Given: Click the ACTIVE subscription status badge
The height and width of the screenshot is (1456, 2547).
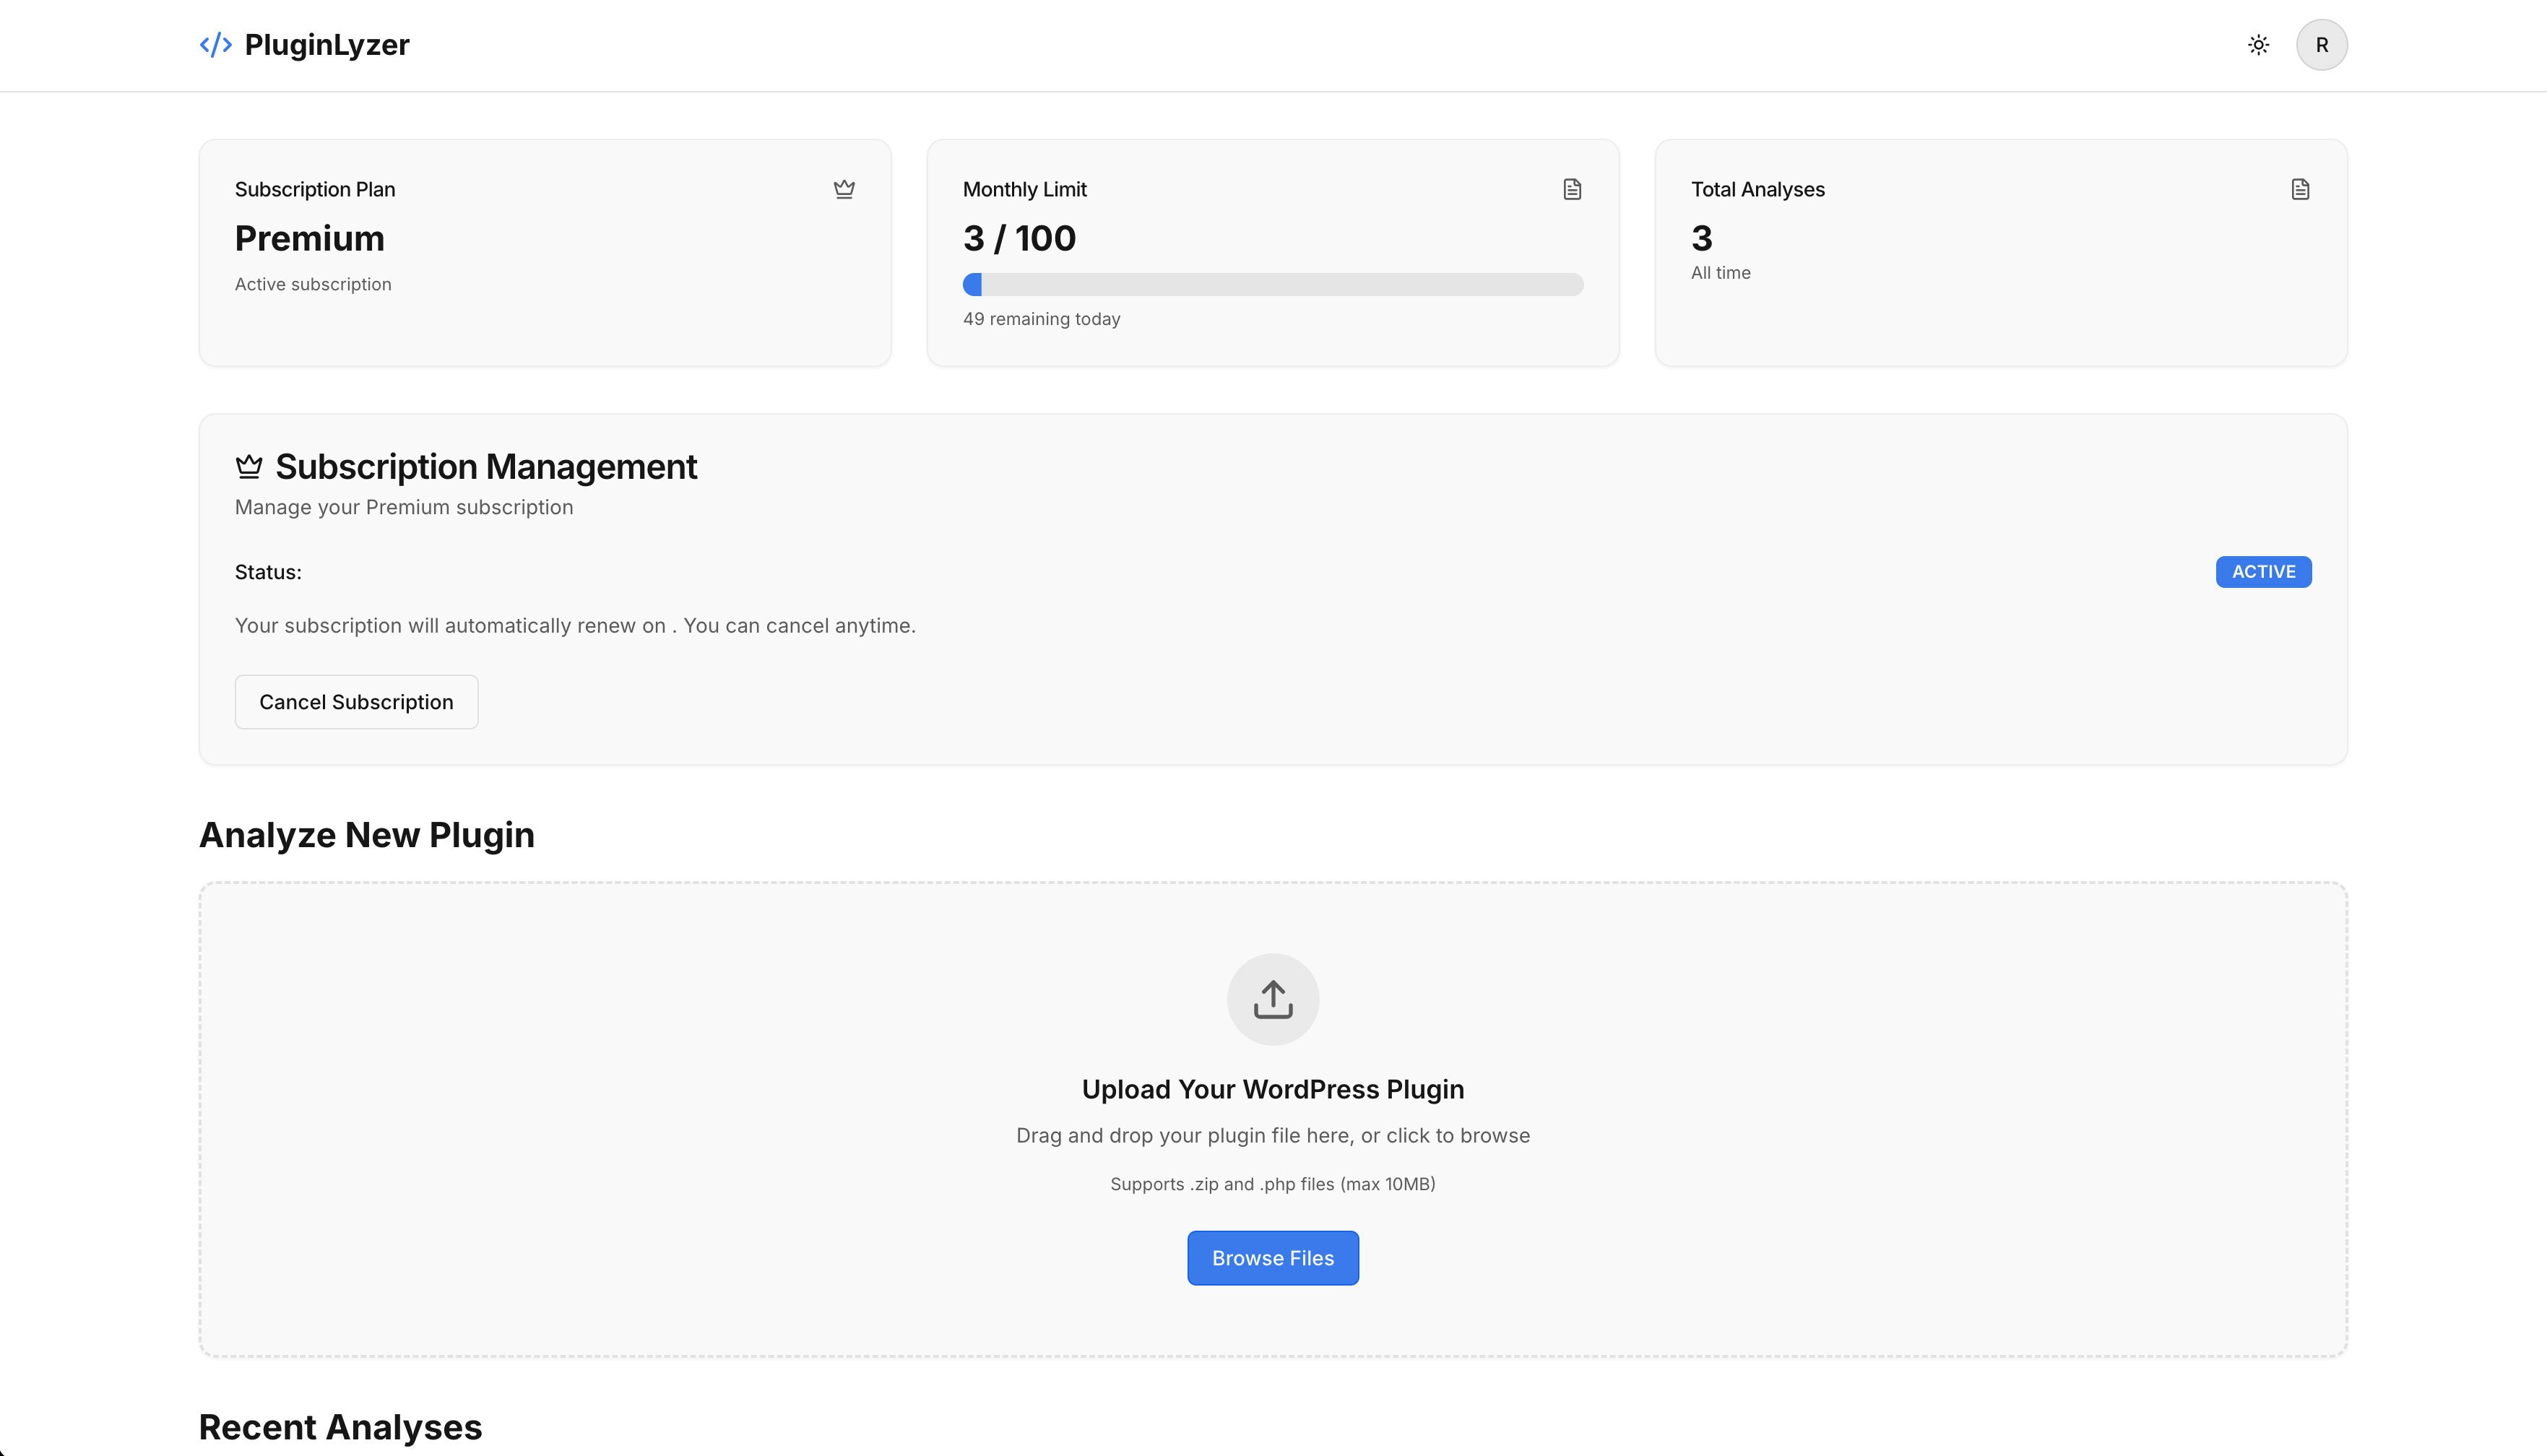Looking at the screenshot, I should [2262, 571].
